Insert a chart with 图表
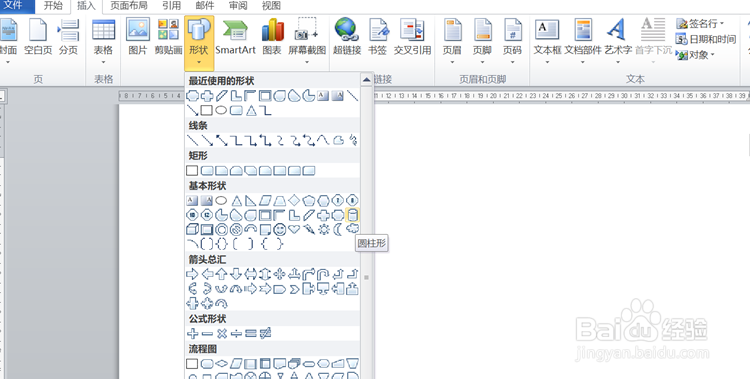 272,37
